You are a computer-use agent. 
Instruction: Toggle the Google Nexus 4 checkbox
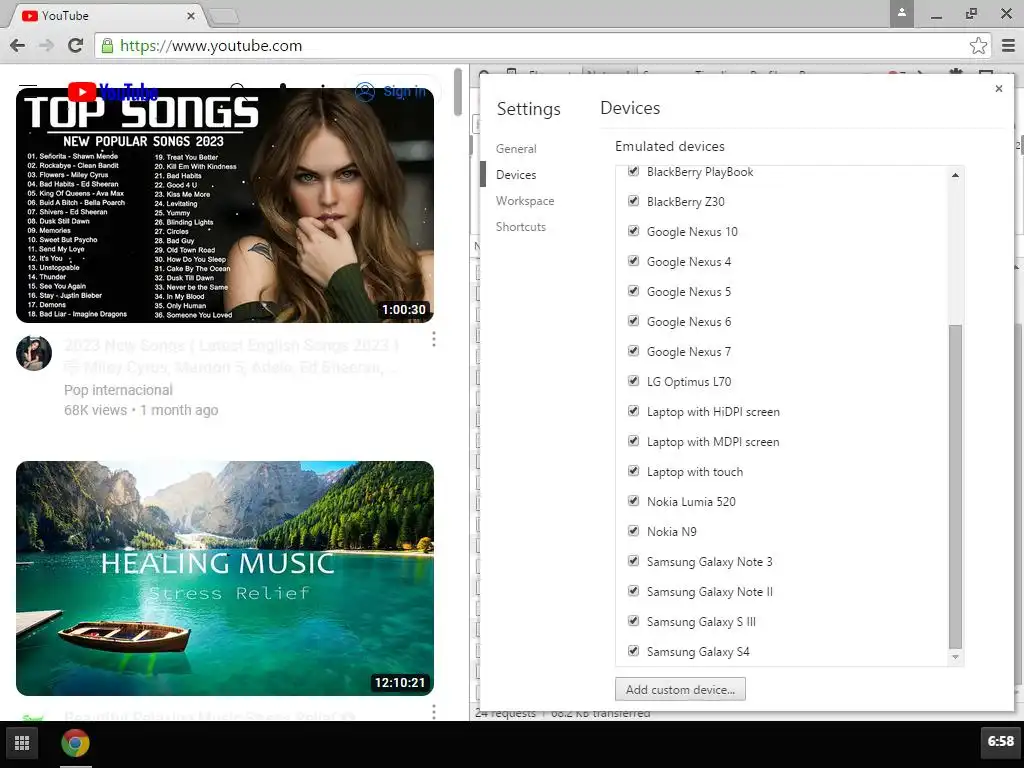[x=633, y=261]
